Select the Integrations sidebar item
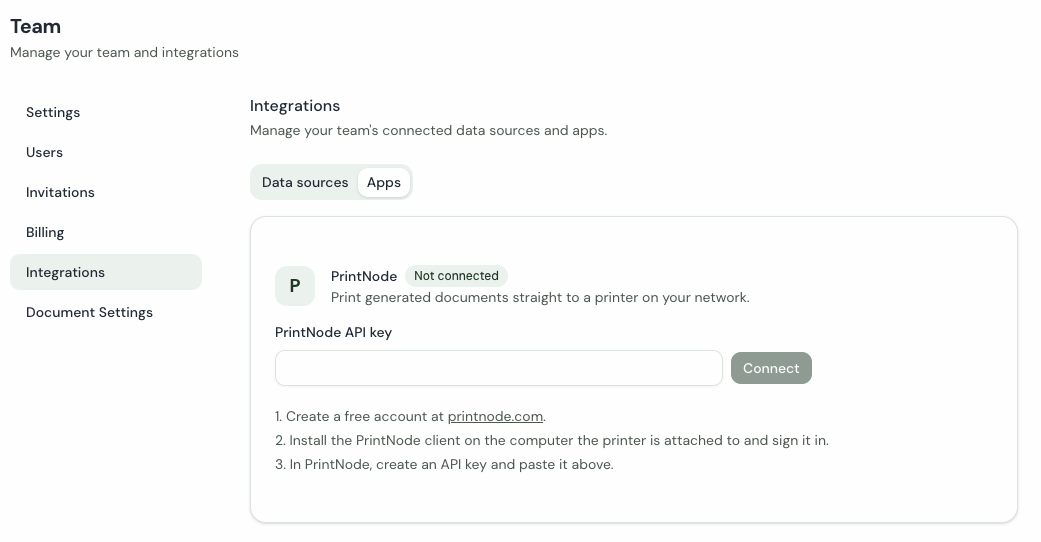1041x542 pixels. pos(106,272)
